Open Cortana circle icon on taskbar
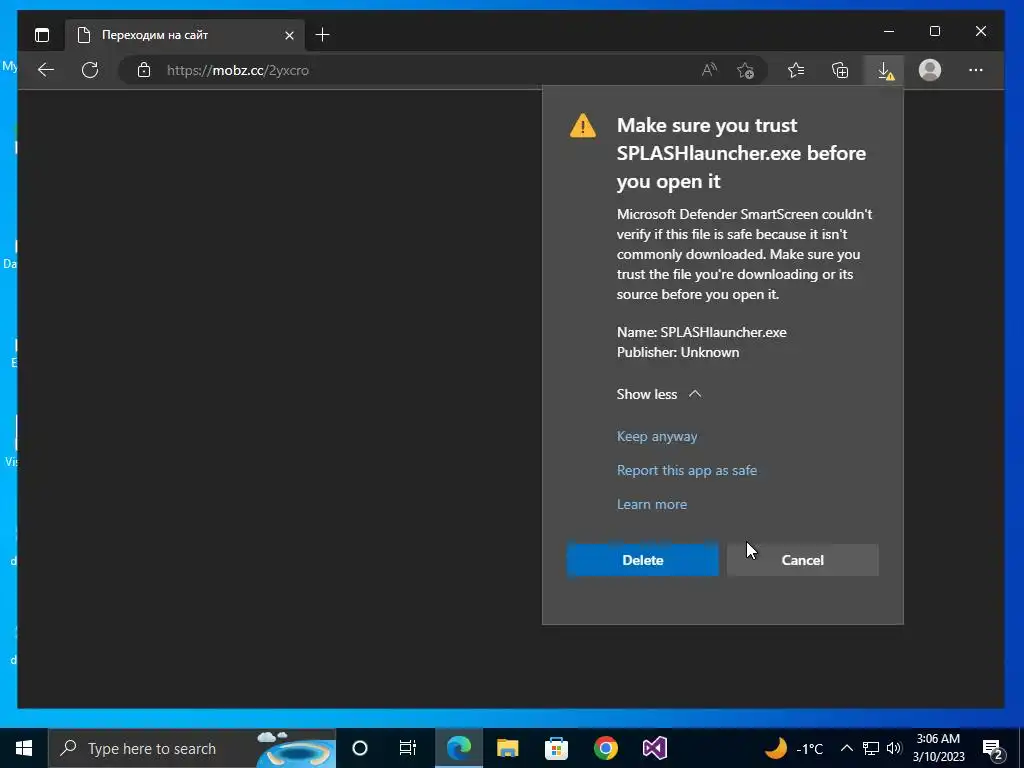This screenshot has height=768, width=1024. [360, 748]
